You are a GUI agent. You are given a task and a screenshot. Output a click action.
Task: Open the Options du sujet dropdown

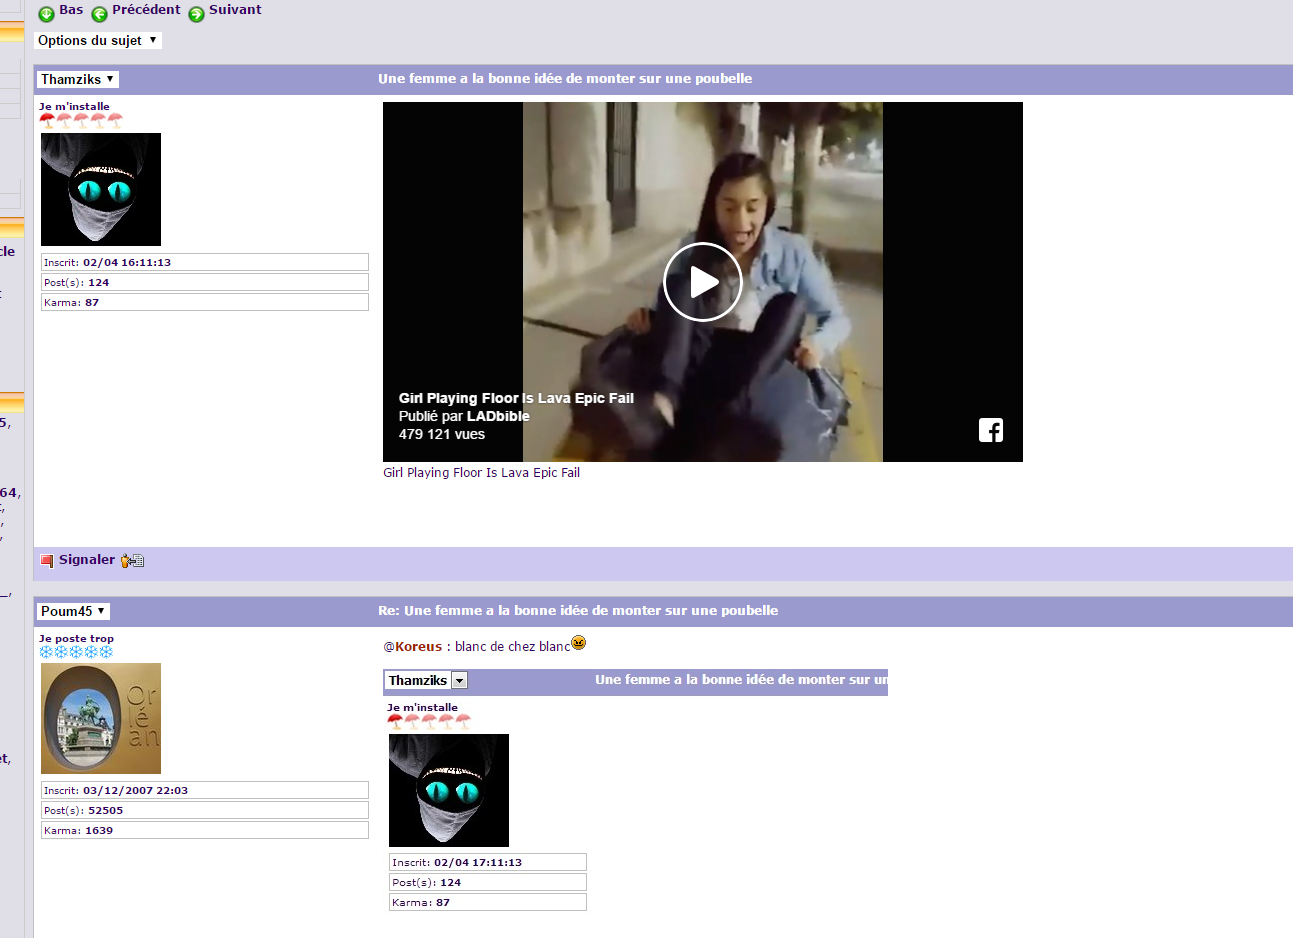point(97,41)
